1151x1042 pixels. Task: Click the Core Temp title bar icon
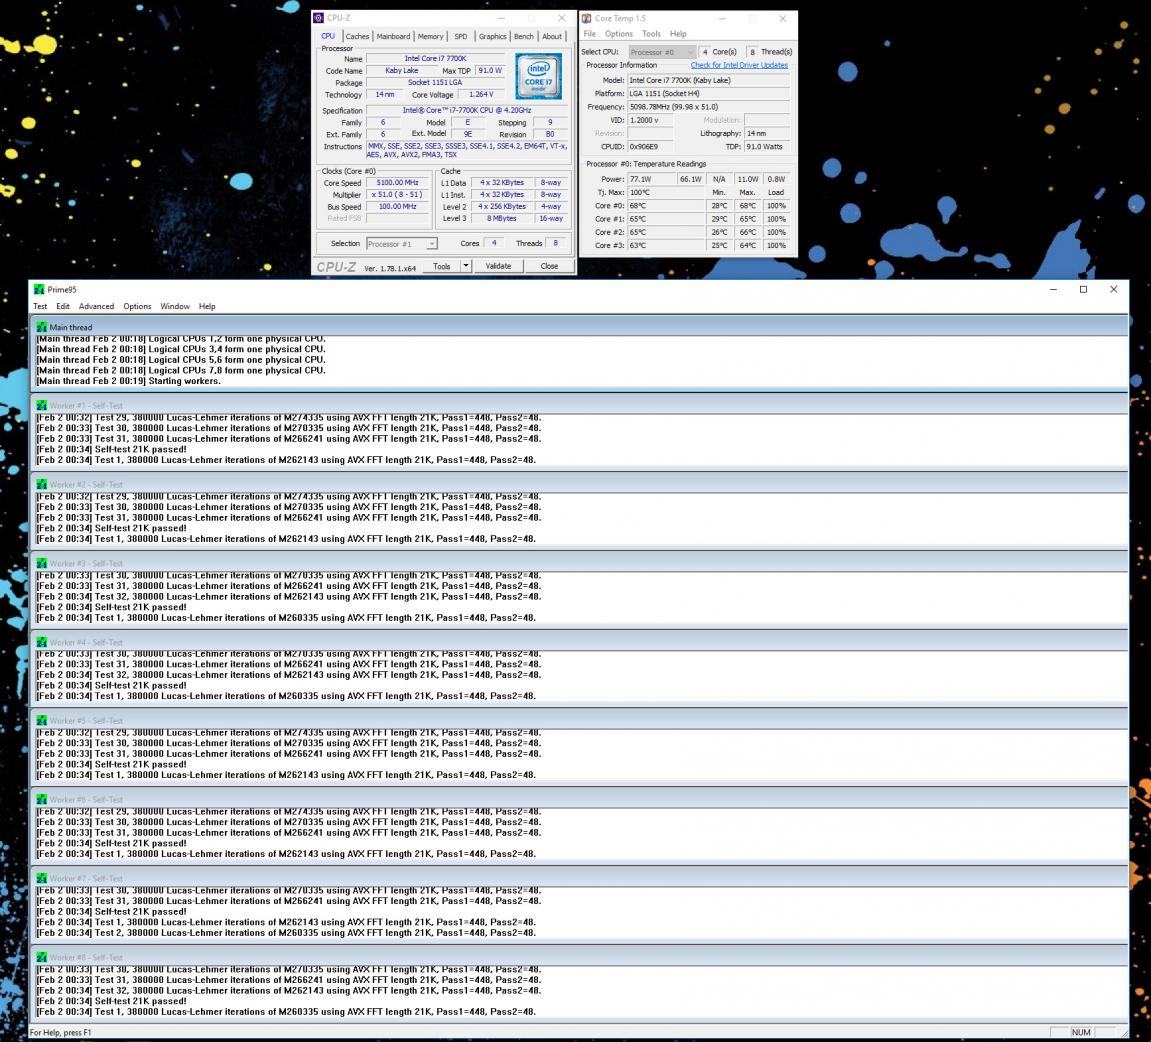coord(587,18)
